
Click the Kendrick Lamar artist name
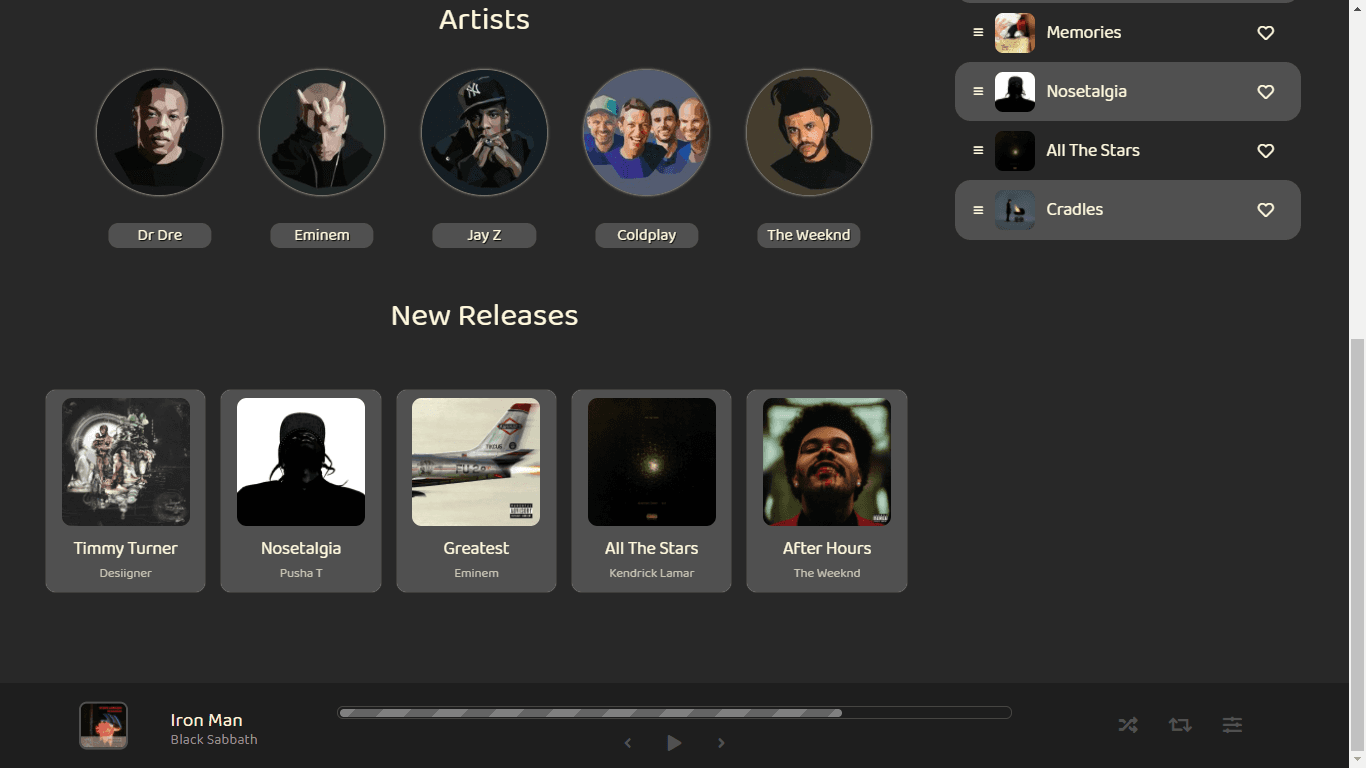click(652, 573)
